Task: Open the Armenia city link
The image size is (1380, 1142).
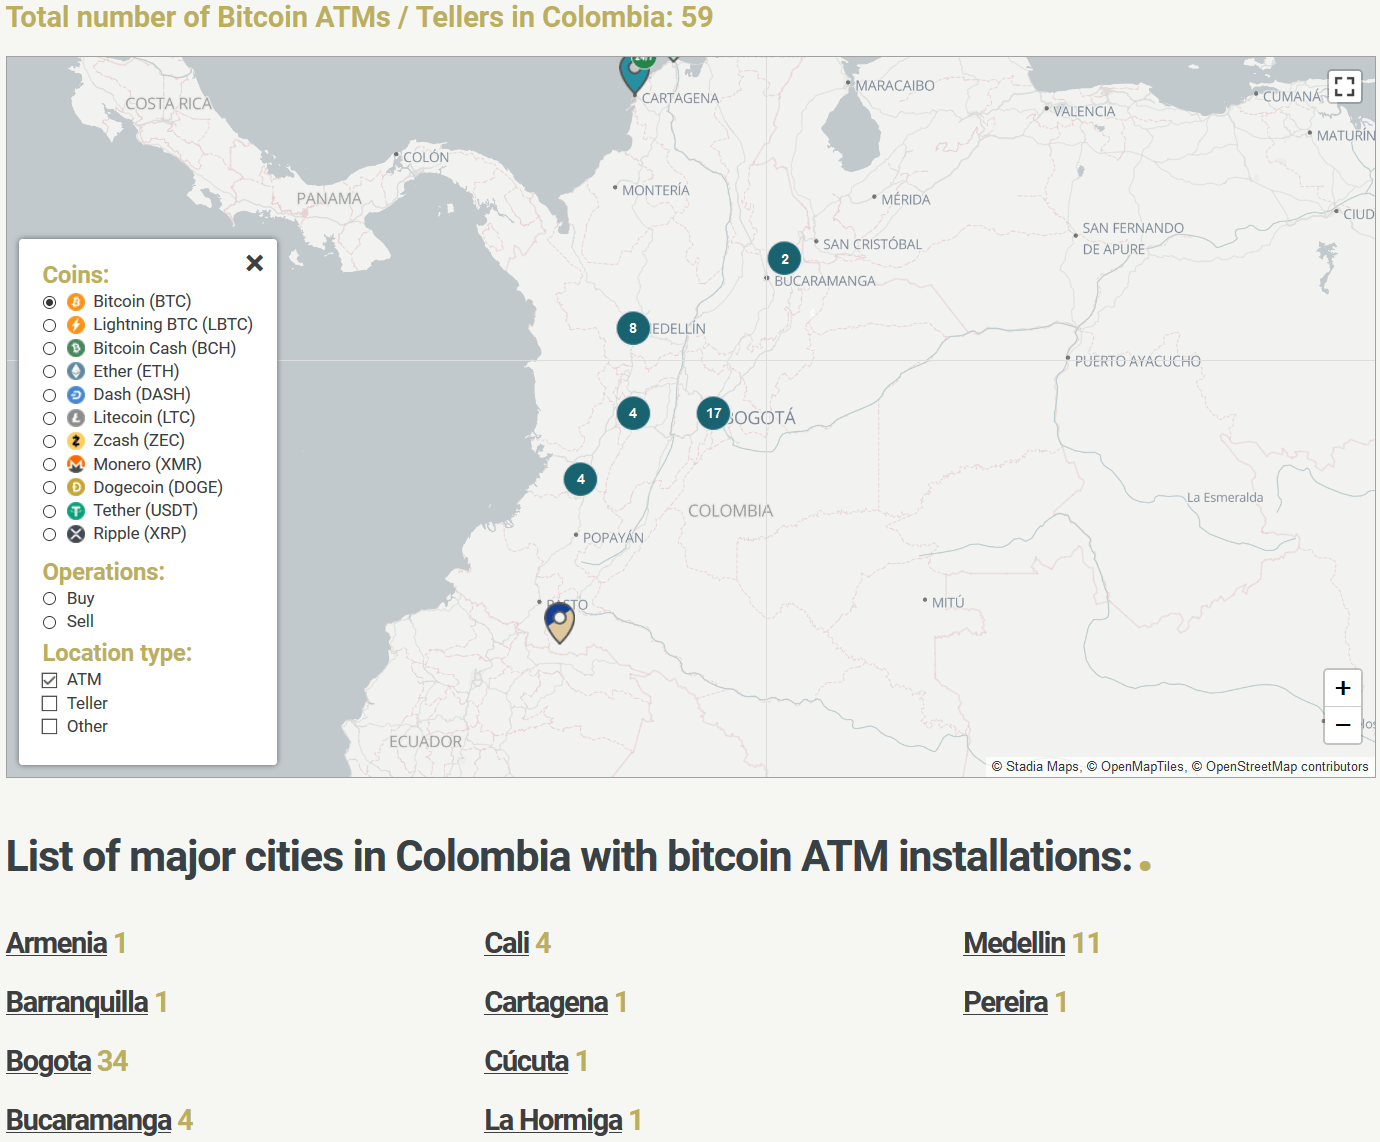Action: pyautogui.click(x=56, y=943)
